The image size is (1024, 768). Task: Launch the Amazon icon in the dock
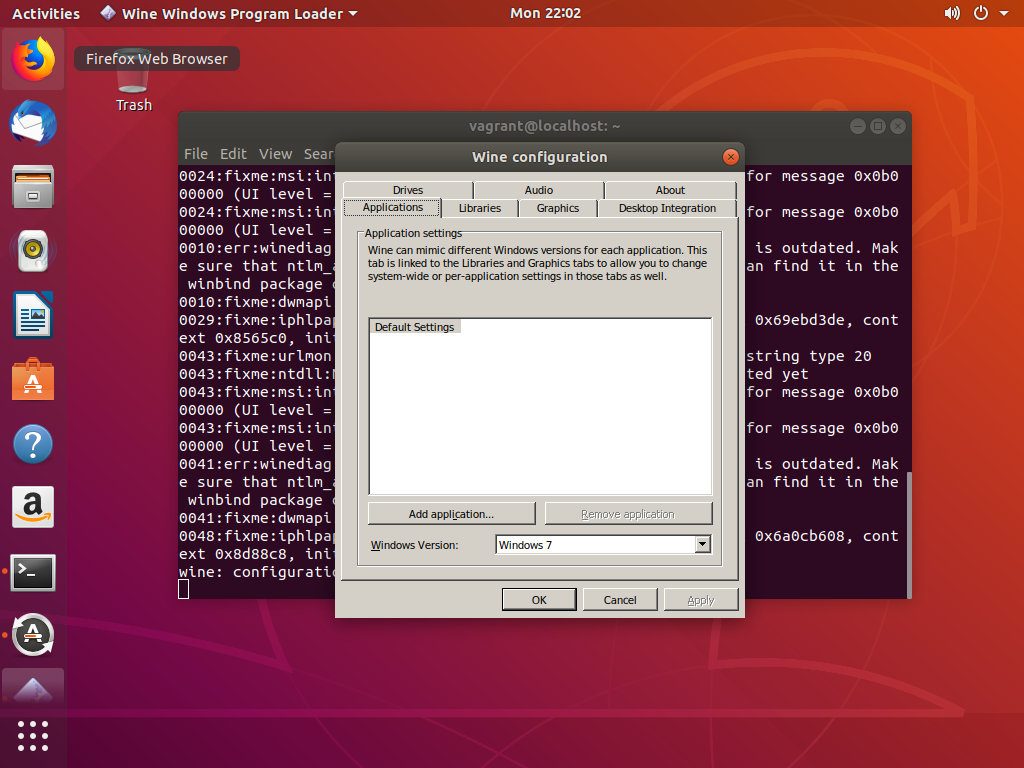(x=33, y=507)
